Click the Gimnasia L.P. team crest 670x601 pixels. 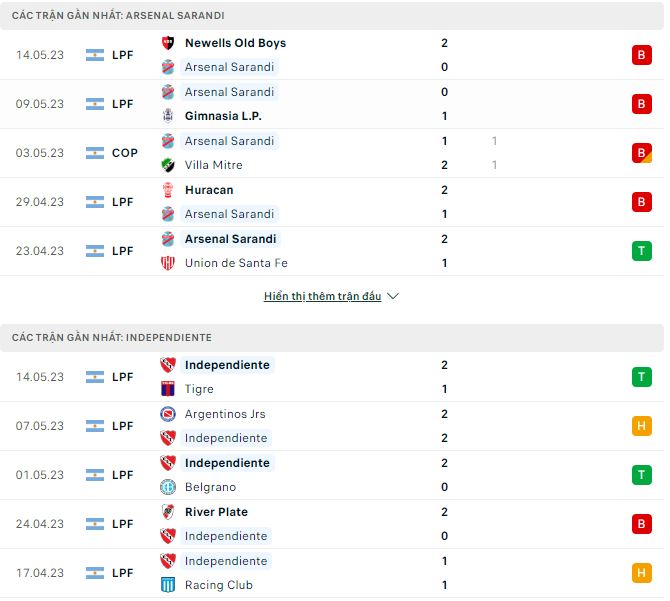pos(168,116)
